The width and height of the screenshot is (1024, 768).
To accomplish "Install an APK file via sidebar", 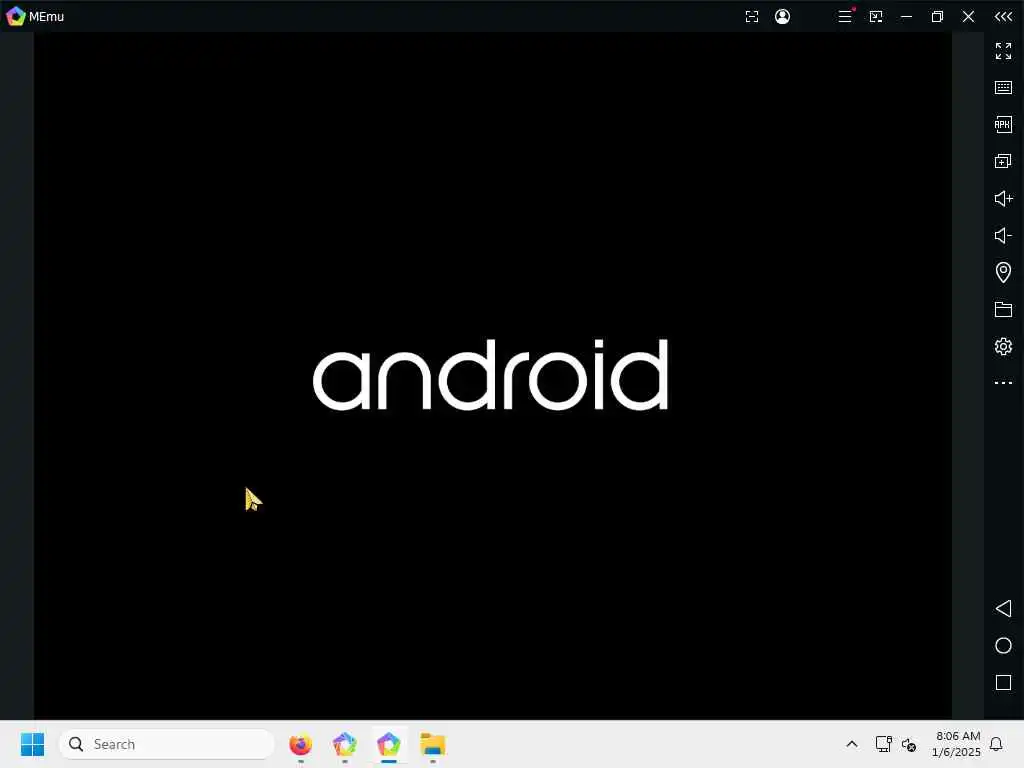I will pos(1003,124).
